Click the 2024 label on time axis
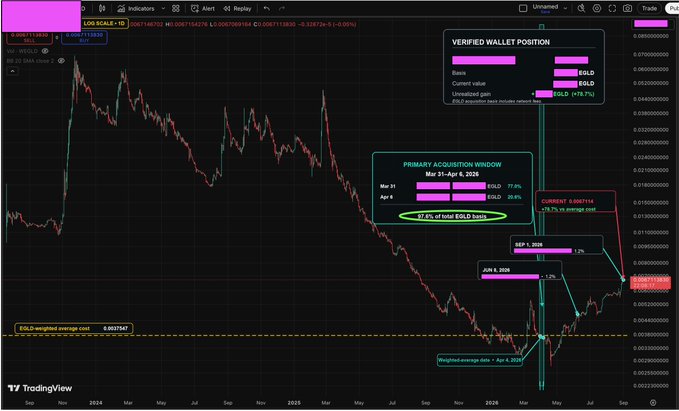The image size is (679, 411). pyautogui.click(x=96, y=403)
